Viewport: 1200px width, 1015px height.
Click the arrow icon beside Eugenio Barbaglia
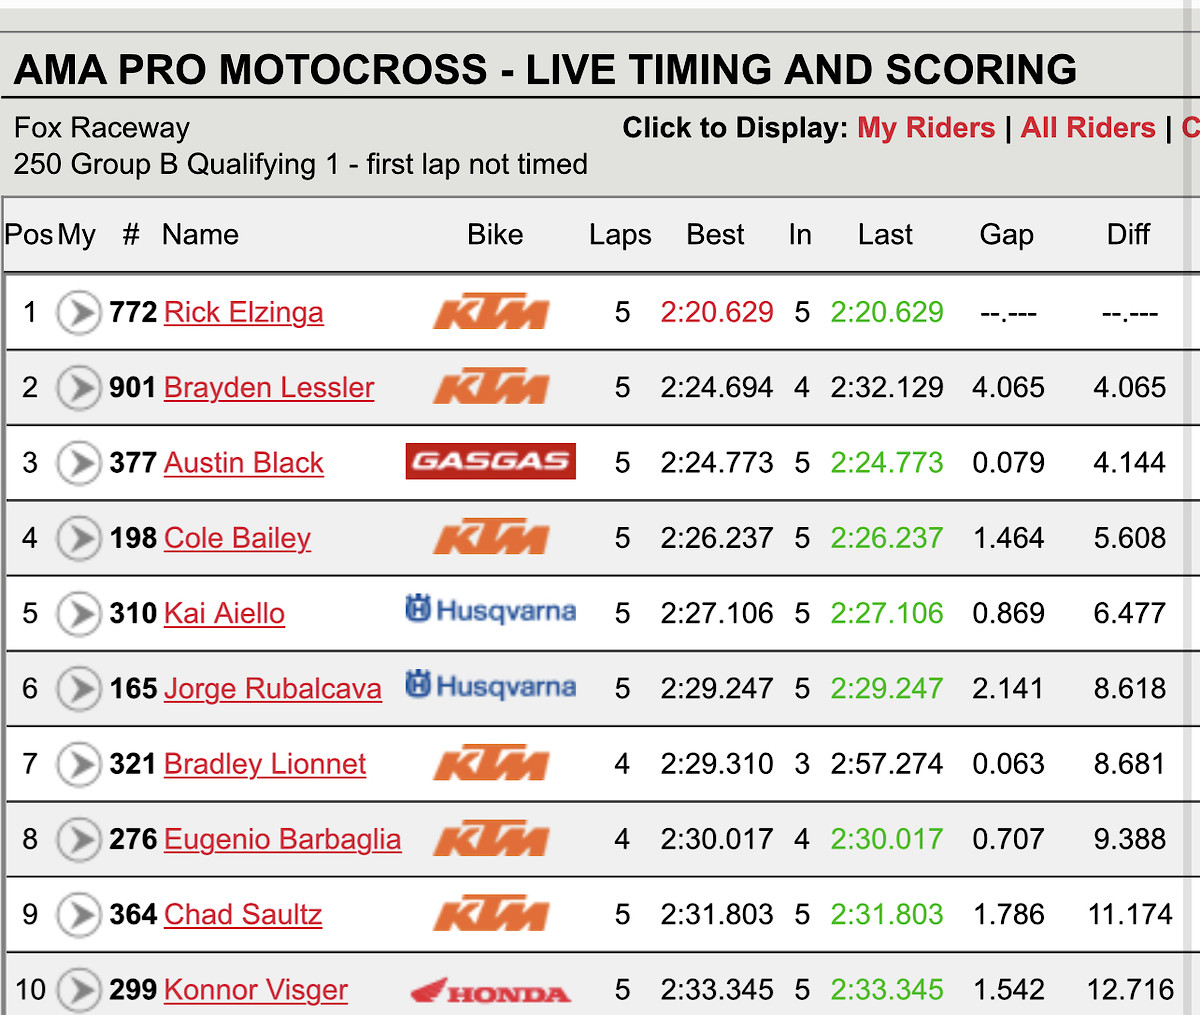(x=78, y=839)
